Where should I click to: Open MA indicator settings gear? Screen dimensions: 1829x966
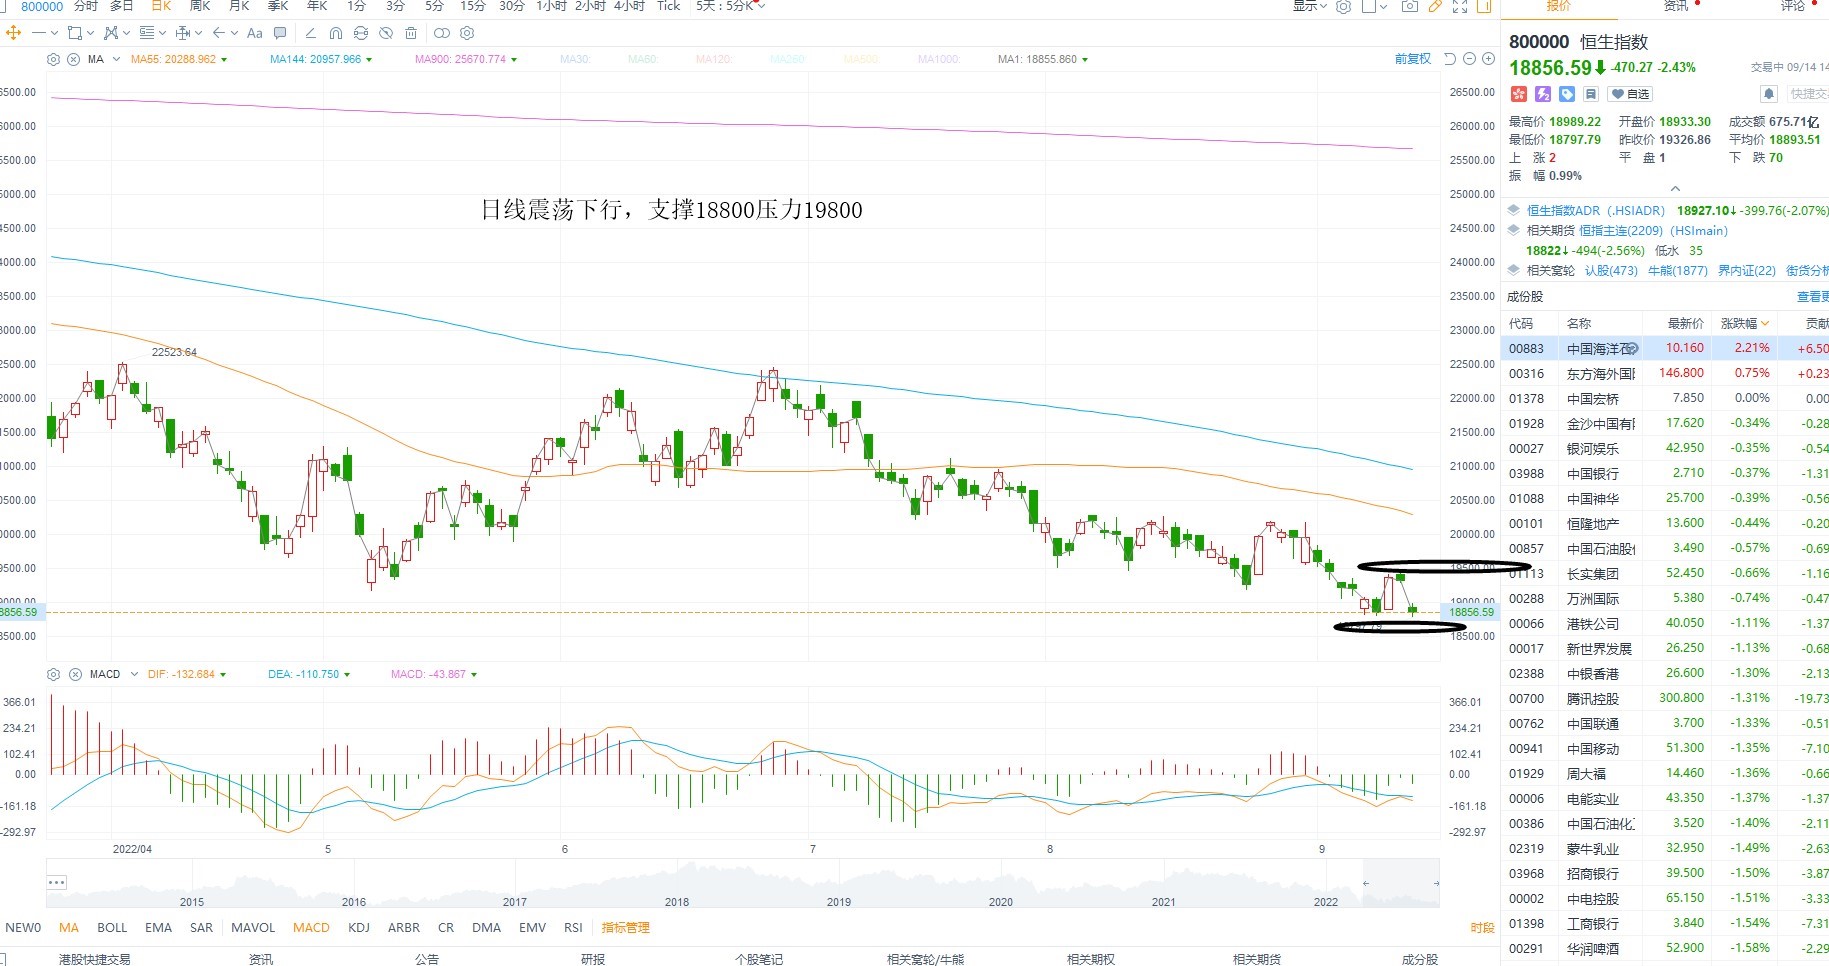[53, 59]
